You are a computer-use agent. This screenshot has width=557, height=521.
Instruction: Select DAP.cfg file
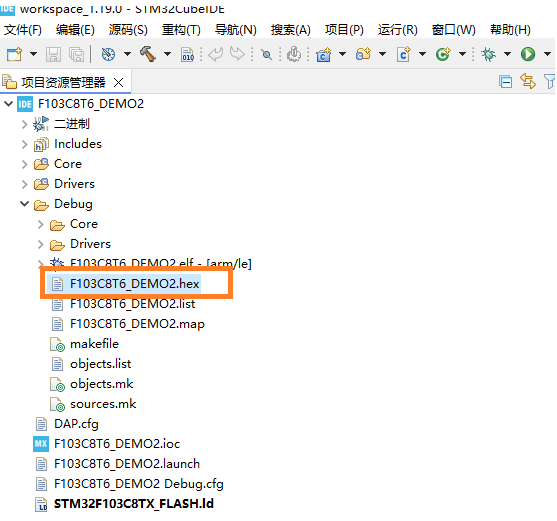76,424
